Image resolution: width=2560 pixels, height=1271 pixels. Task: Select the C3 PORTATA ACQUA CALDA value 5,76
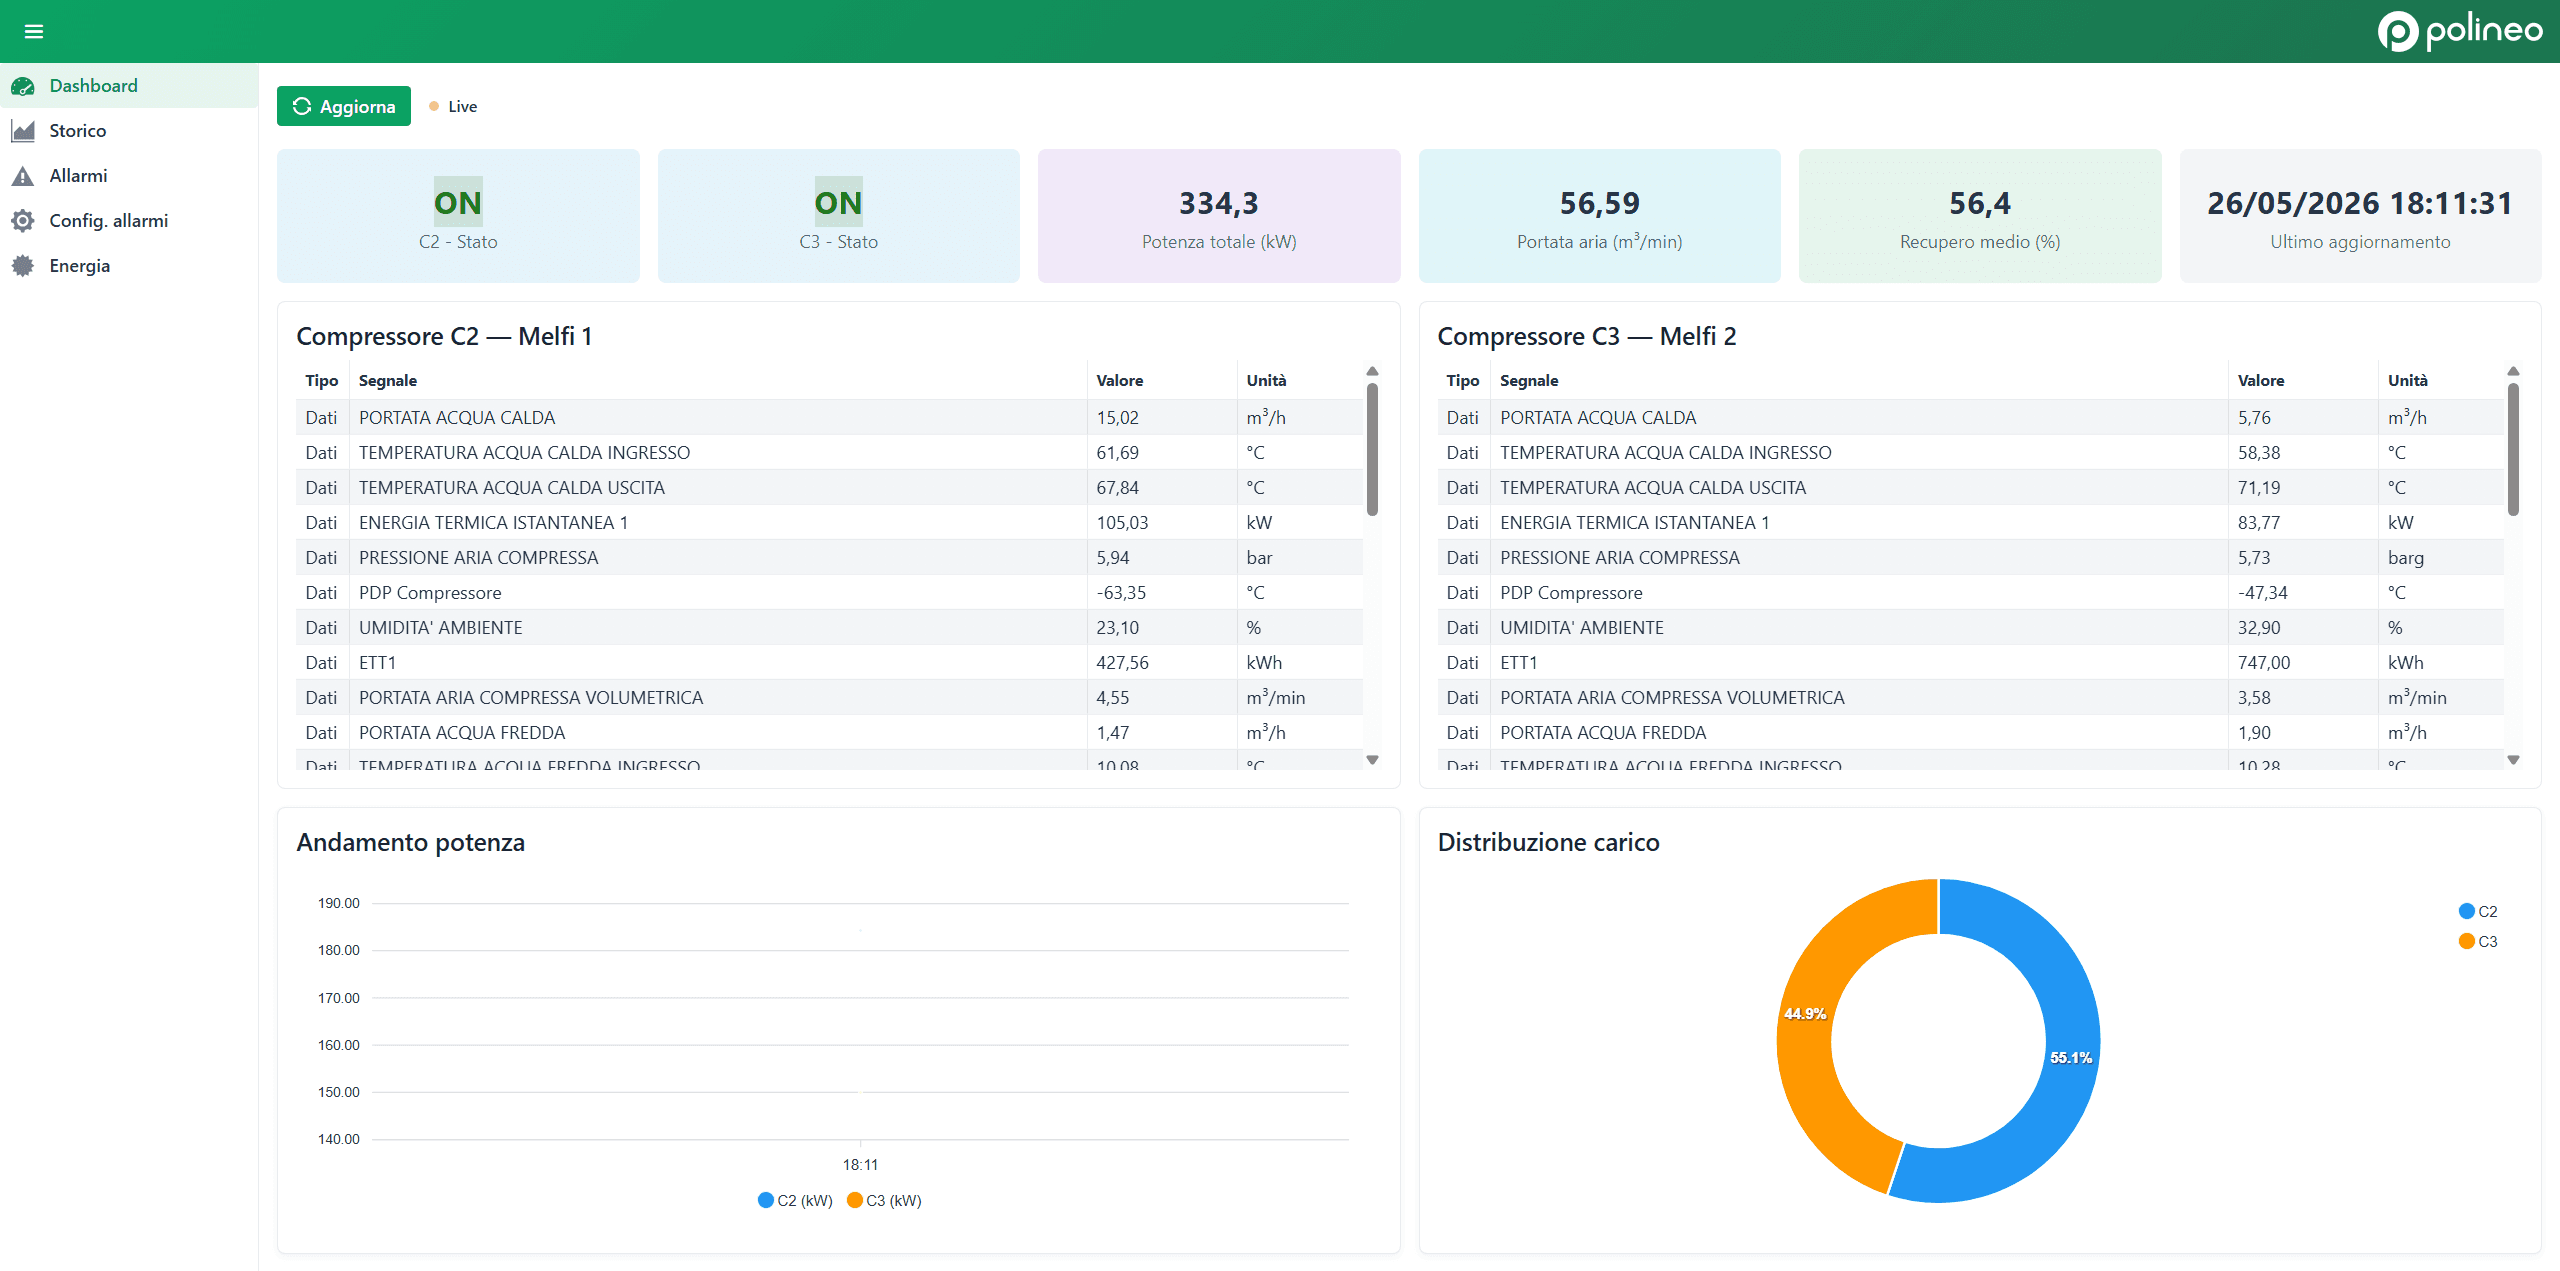coord(2255,418)
